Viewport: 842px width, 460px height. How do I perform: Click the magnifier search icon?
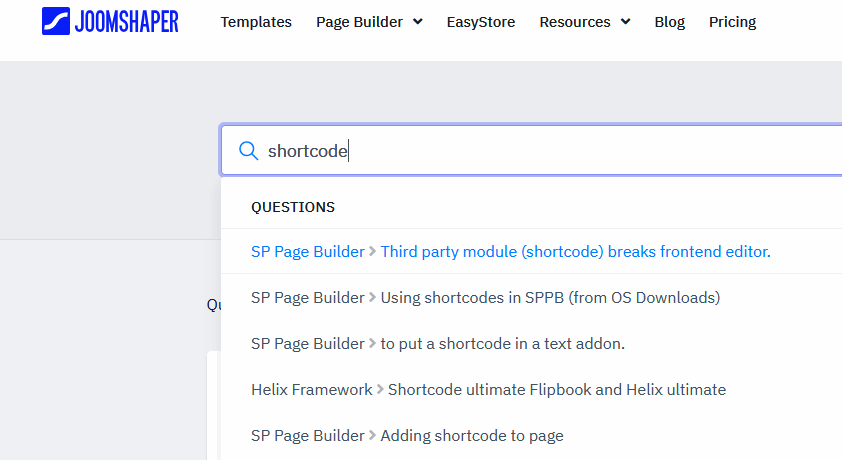coord(248,151)
